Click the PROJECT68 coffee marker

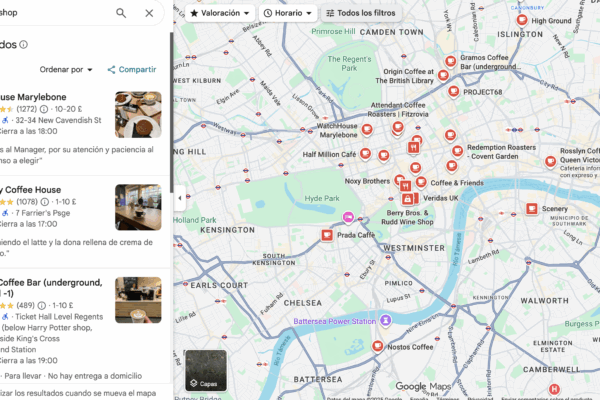point(453,92)
